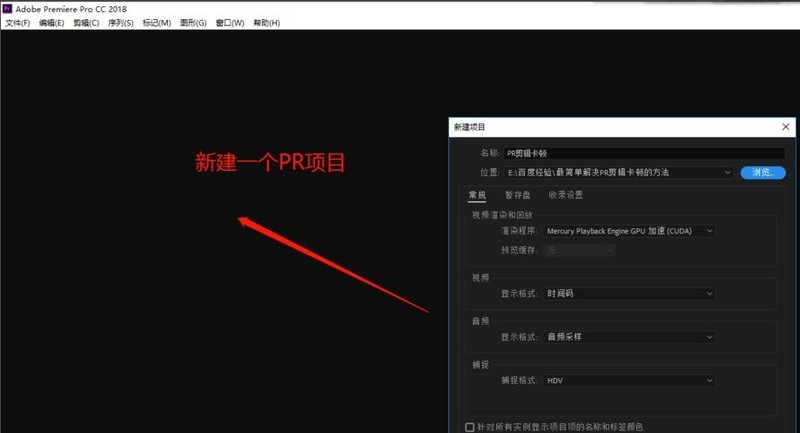Toggle the 针对所有实例显示项目项的名称和标签颜色 checkbox
800x433 pixels.
(x=470, y=426)
